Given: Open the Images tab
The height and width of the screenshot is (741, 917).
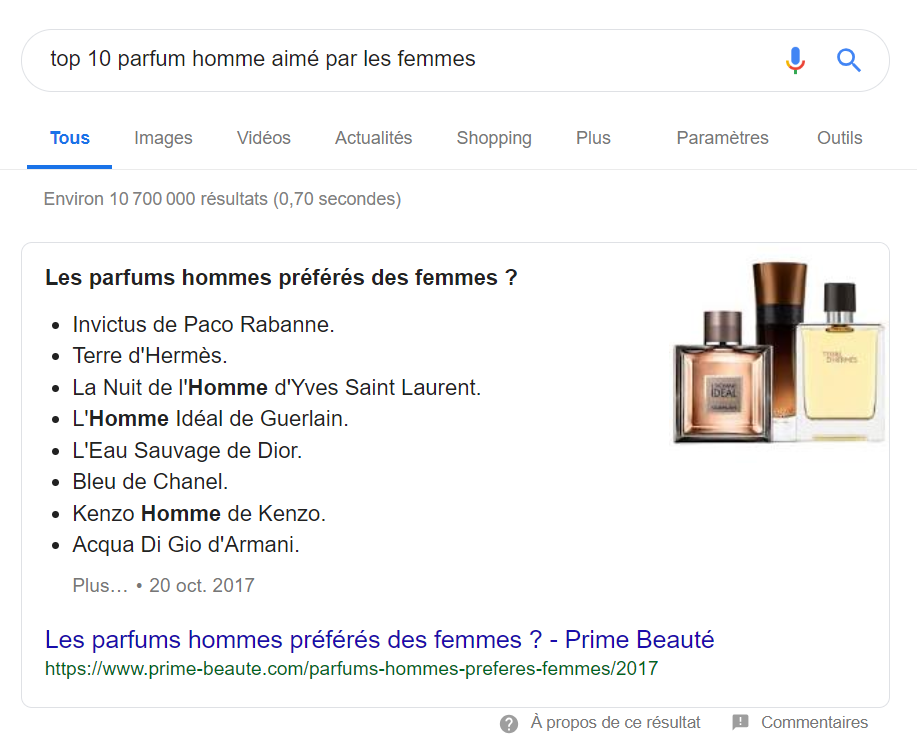Looking at the screenshot, I should click(x=163, y=138).
